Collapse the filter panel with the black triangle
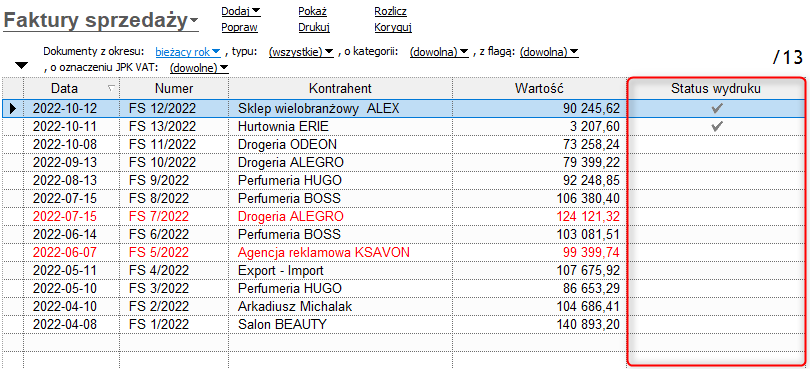 coord(21,66)
